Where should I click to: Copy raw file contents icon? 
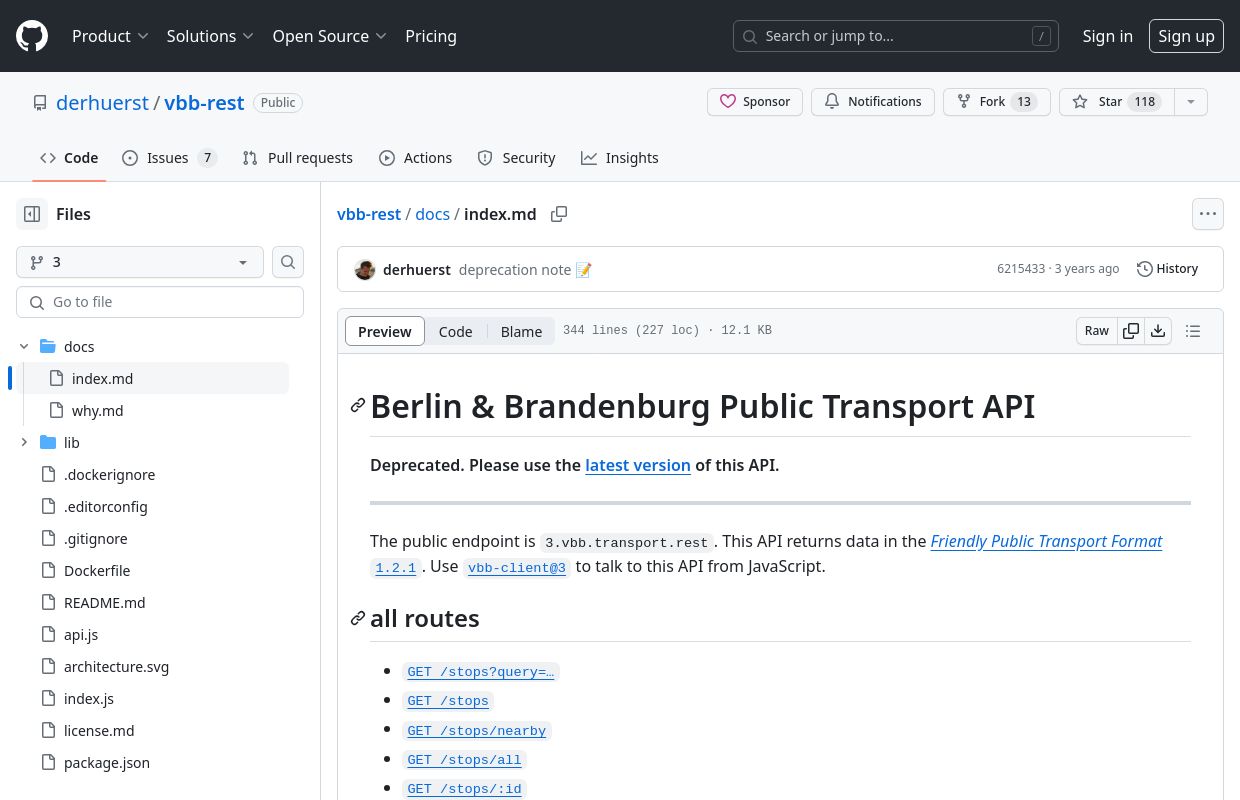[1131, 331]
